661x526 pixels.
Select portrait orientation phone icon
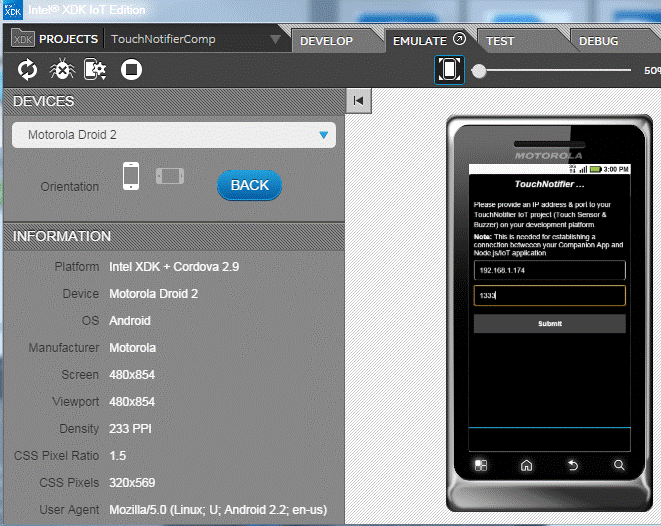tap(131, 176)
